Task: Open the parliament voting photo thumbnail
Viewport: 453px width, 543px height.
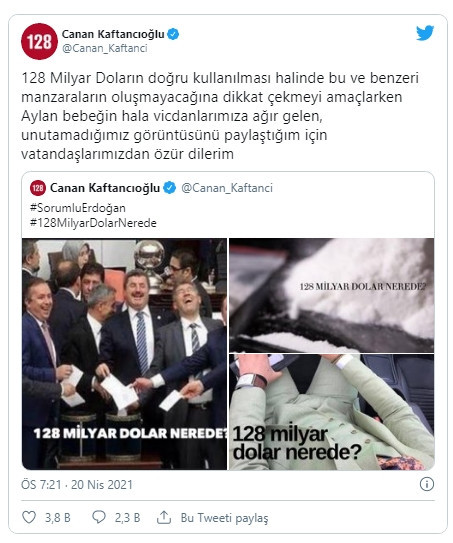Action: (x=125, y=354)
